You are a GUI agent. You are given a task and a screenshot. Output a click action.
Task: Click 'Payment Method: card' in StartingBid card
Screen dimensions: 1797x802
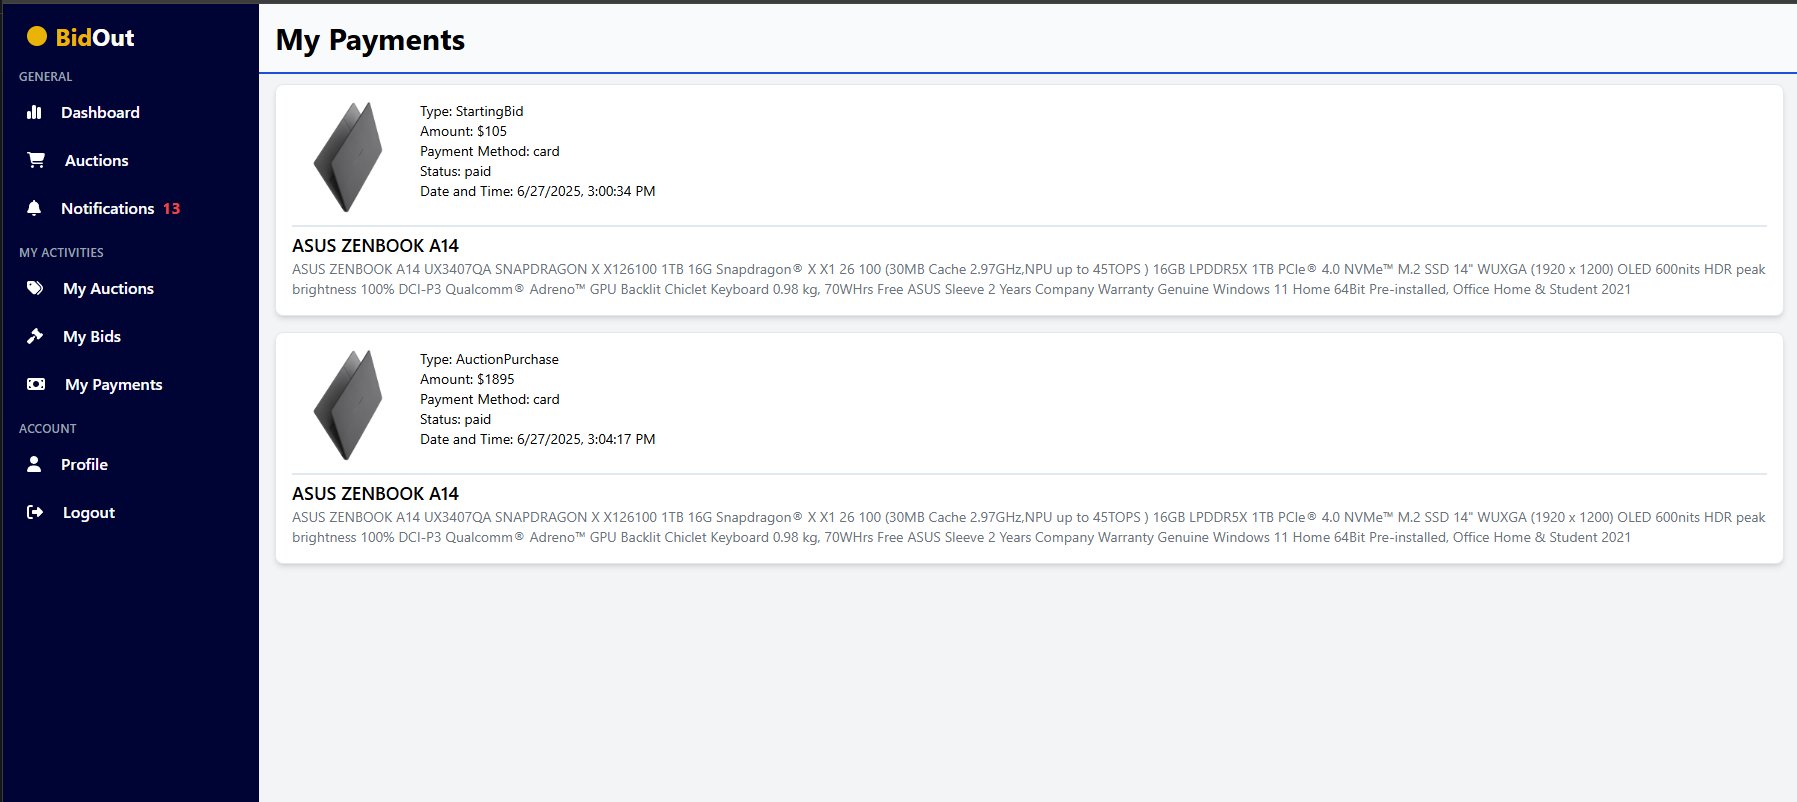pos(489,151)
